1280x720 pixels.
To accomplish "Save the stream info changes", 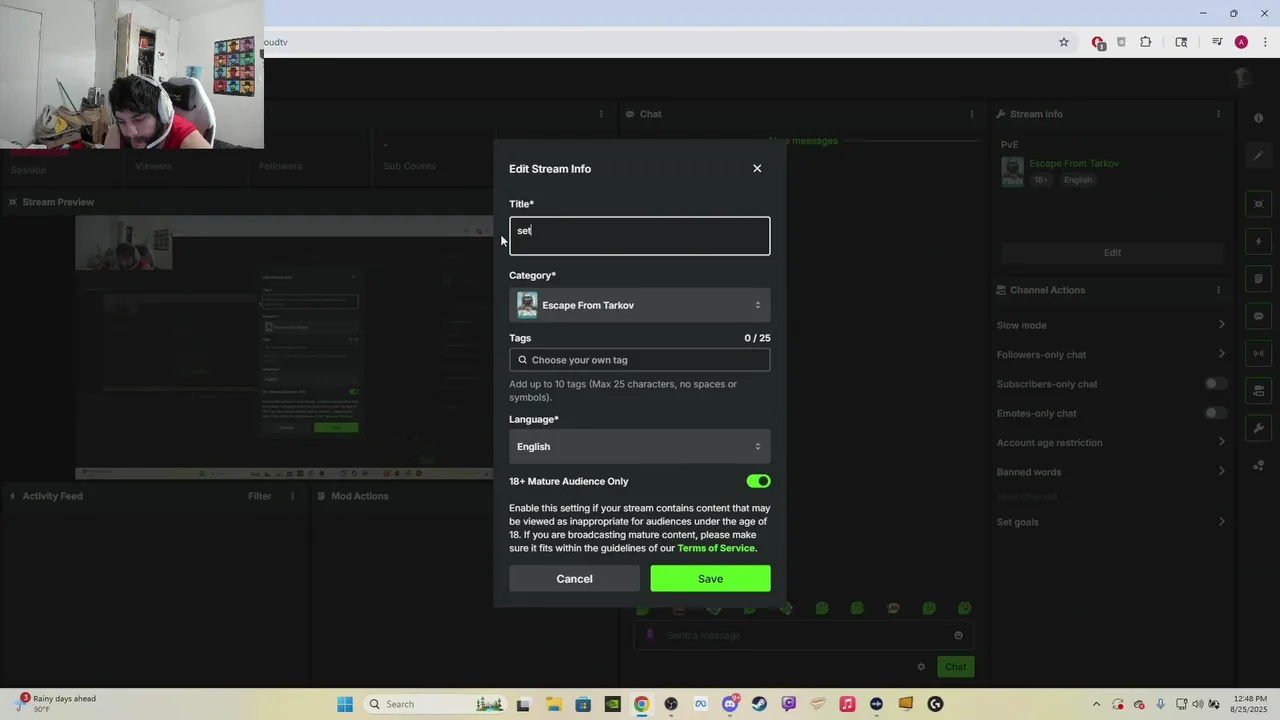I will pyautogui.click(x=710, y=578).
